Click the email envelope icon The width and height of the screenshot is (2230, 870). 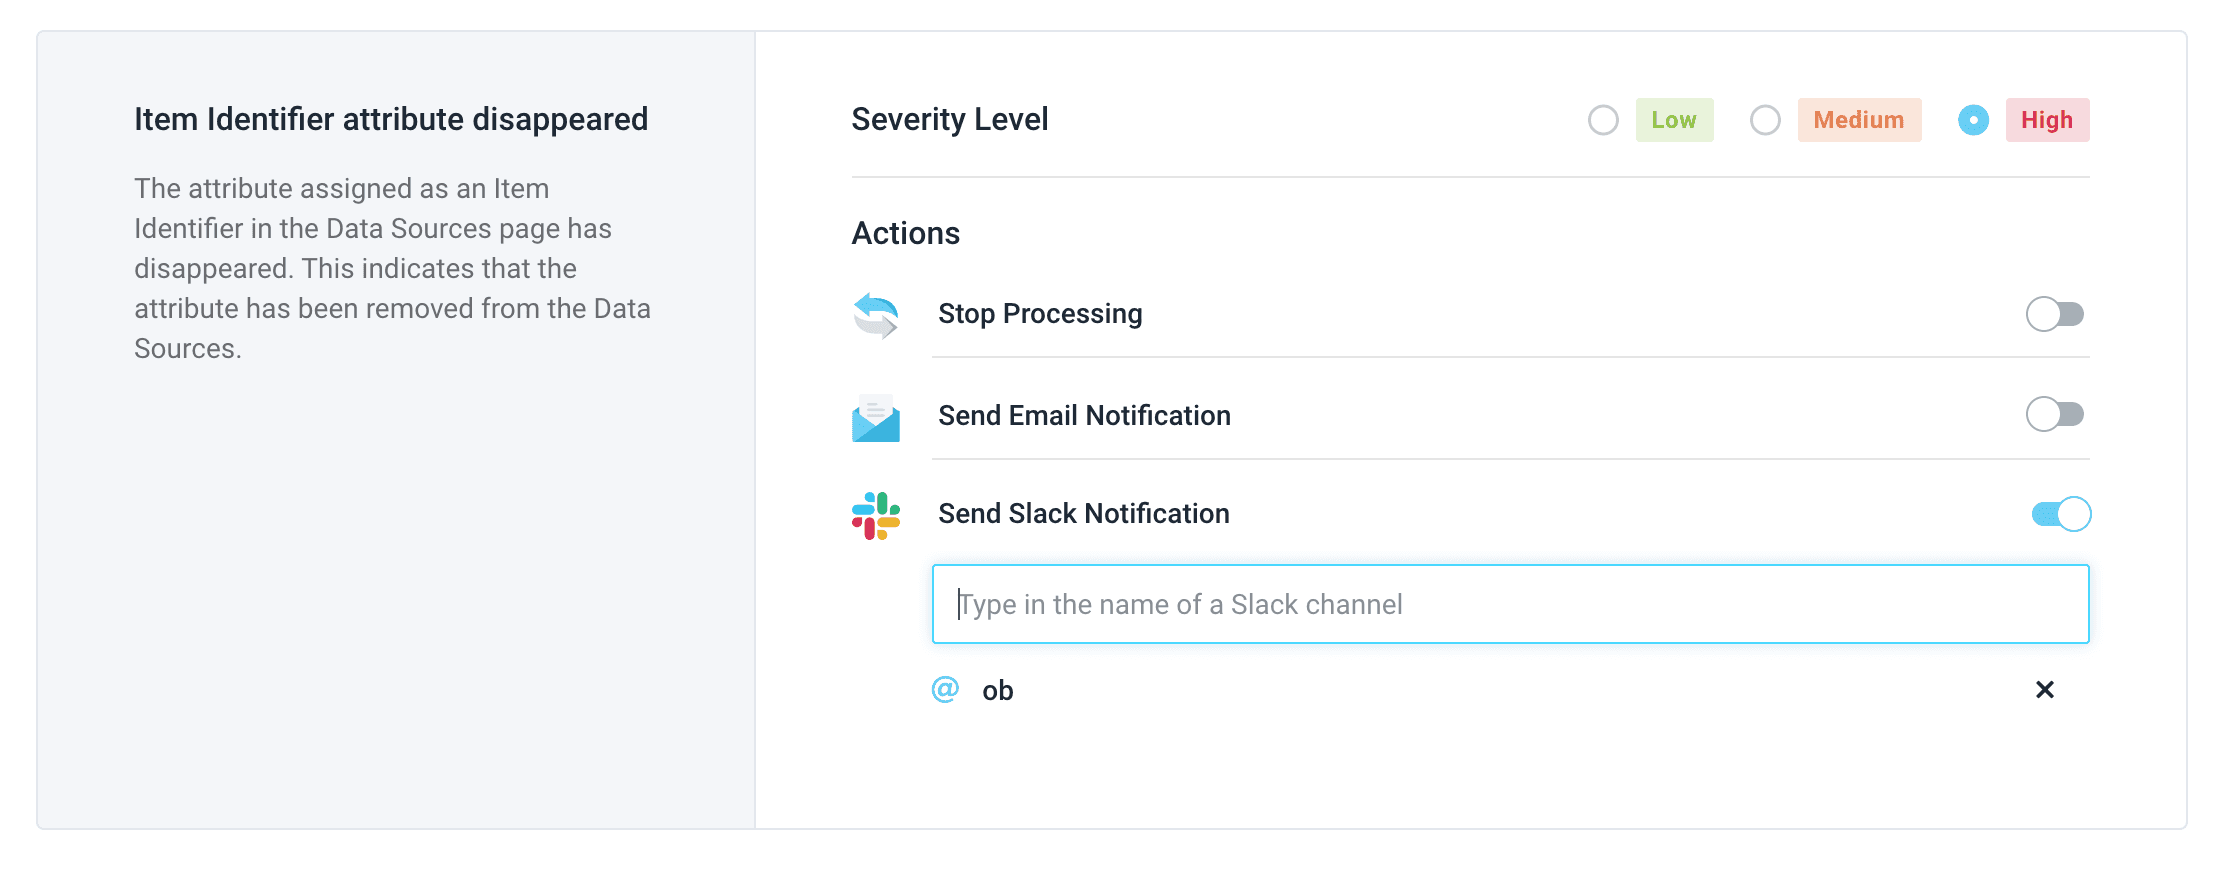[x=875, y=417]
